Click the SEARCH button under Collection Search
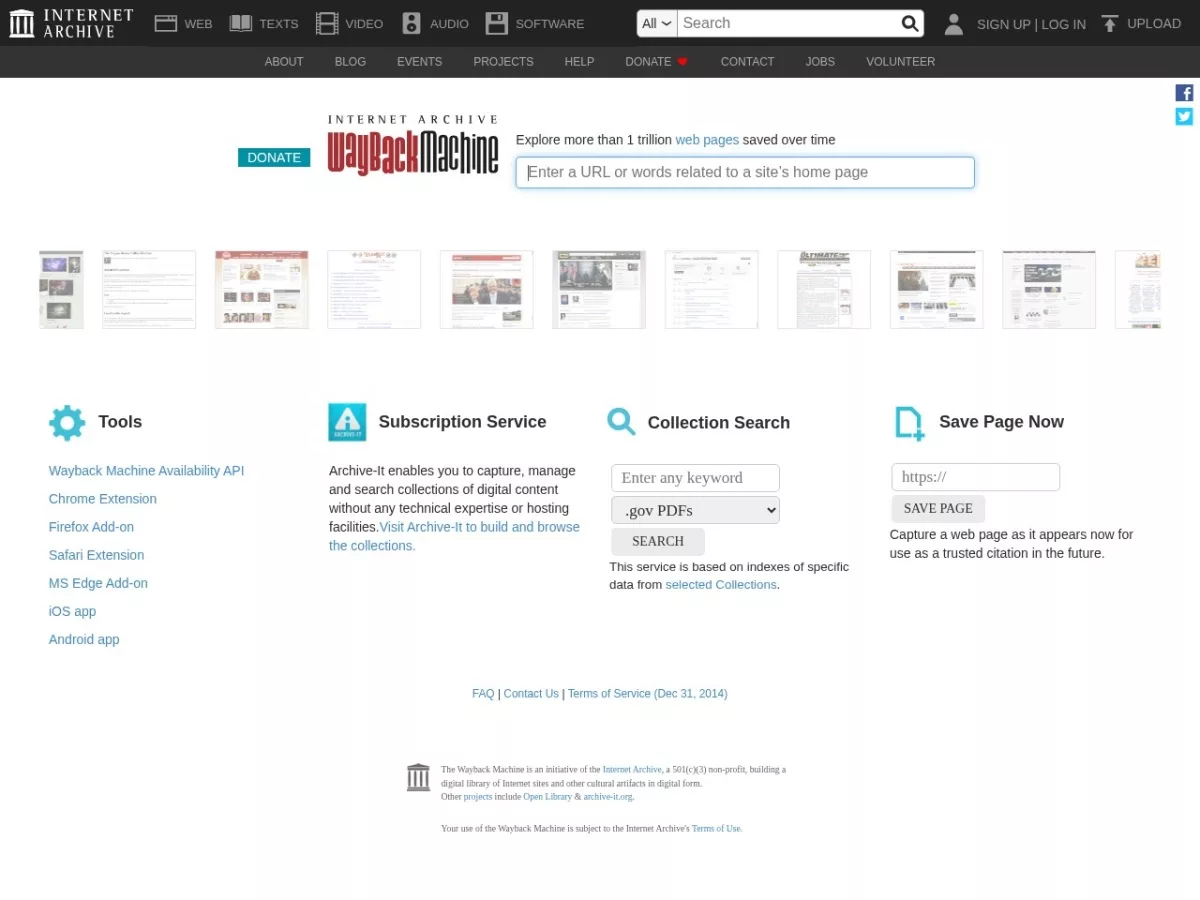The width and height of the screenshot is (1200, 900). [x=658, y=541]
